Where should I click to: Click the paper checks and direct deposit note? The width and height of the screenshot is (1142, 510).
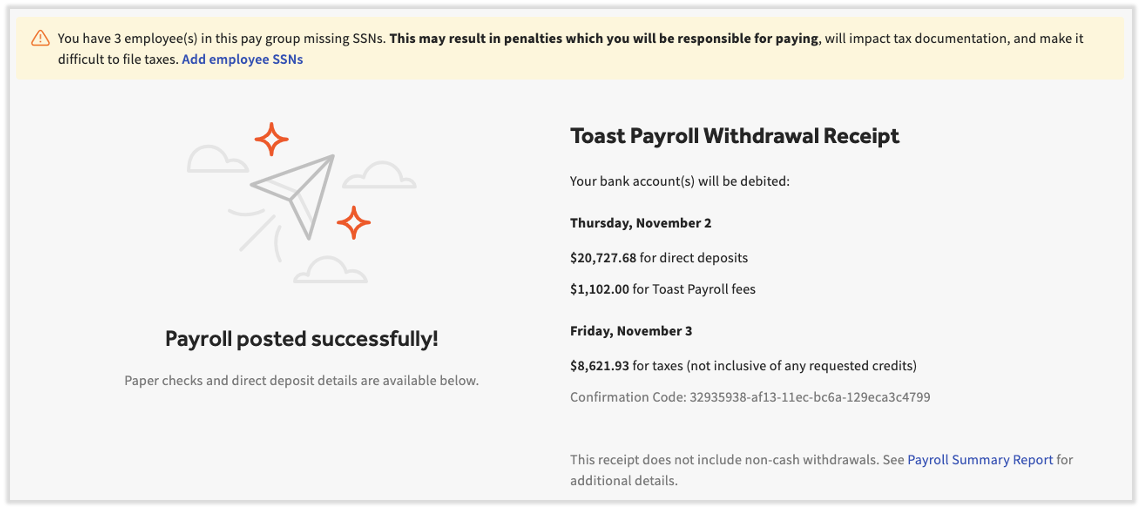click(x=301, y=380)
